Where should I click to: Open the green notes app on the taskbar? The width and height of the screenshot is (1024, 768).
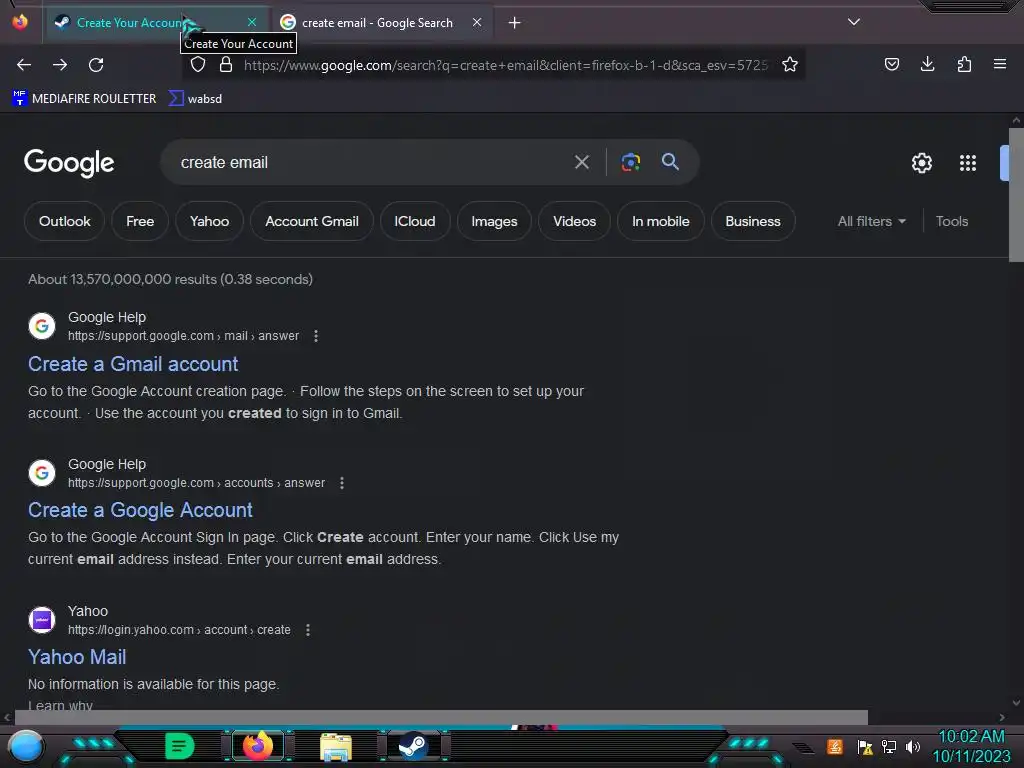(180, 746)
